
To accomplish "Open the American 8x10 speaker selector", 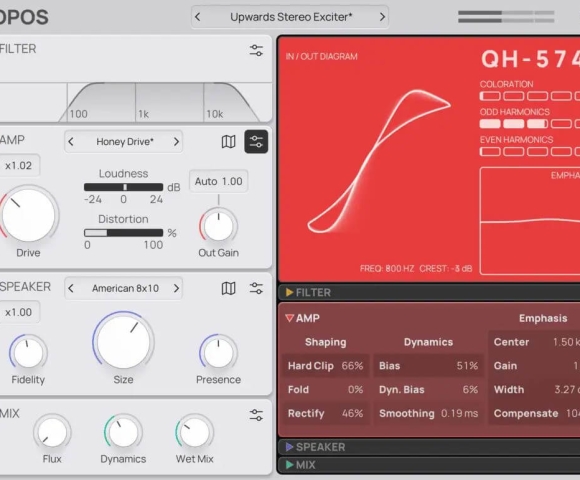I will click(125, 288).
